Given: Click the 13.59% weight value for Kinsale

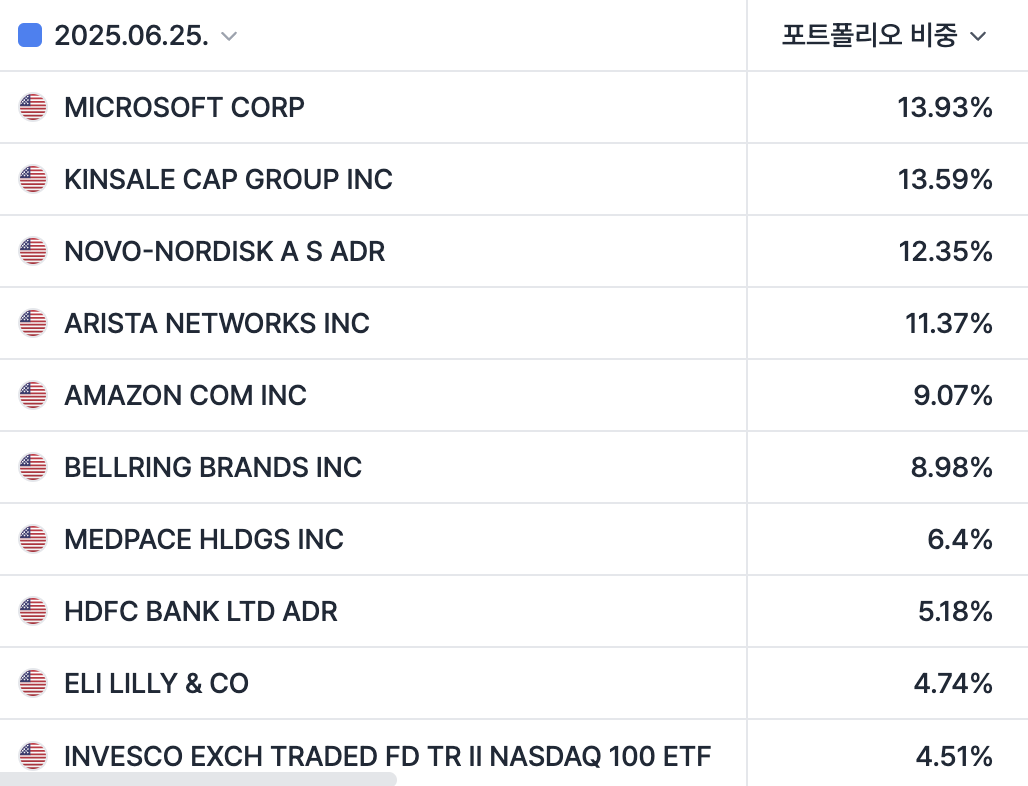Looking at the screenshot, I should 945,179.
